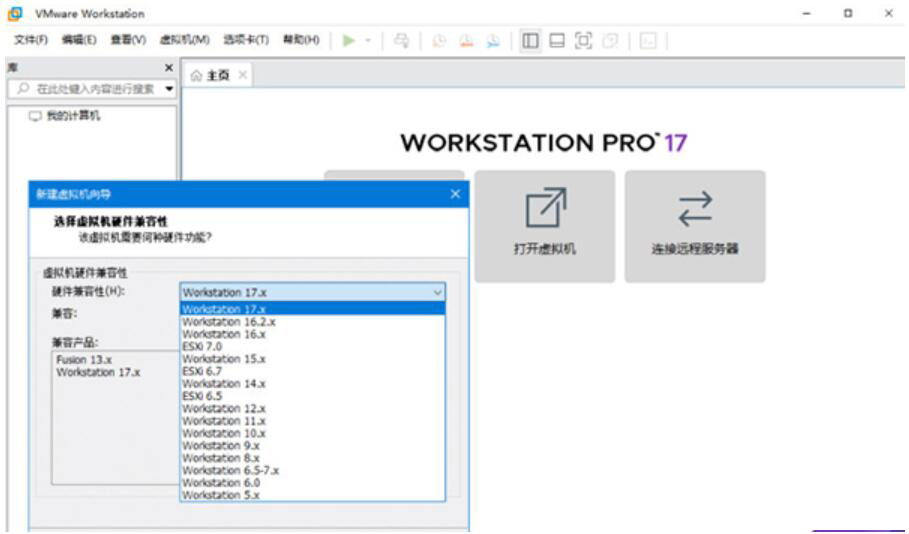Viewport: 909px width, 534px height.
Task: Click the Unity mode toolbar icon
Action: [610, 41]
